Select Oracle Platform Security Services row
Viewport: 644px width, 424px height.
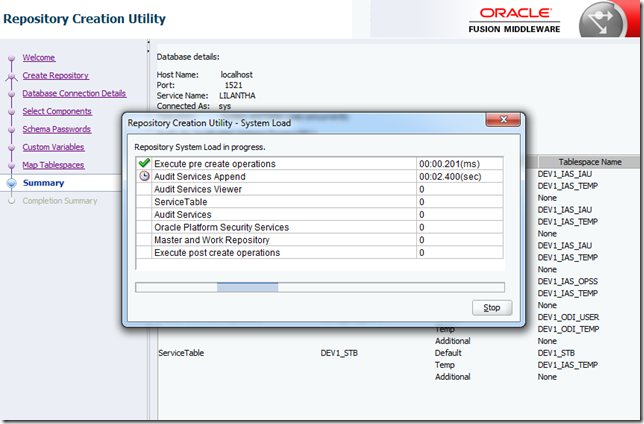[x=320, y=227]
